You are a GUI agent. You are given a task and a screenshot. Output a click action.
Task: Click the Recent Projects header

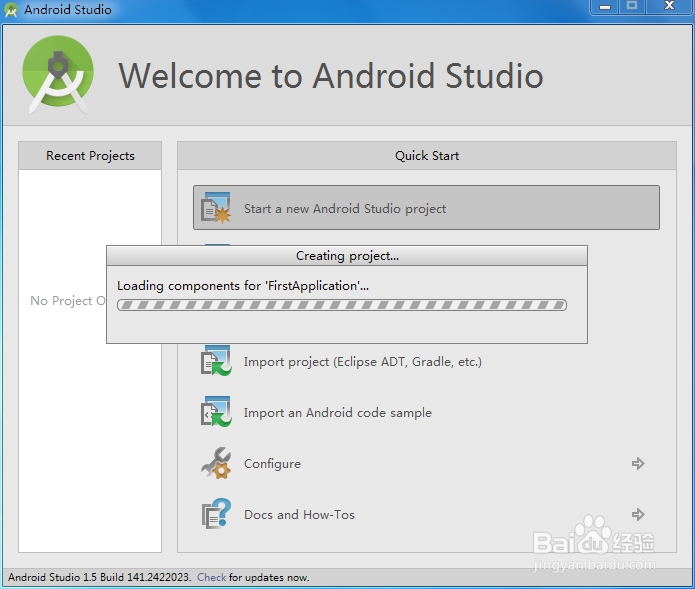90,156
